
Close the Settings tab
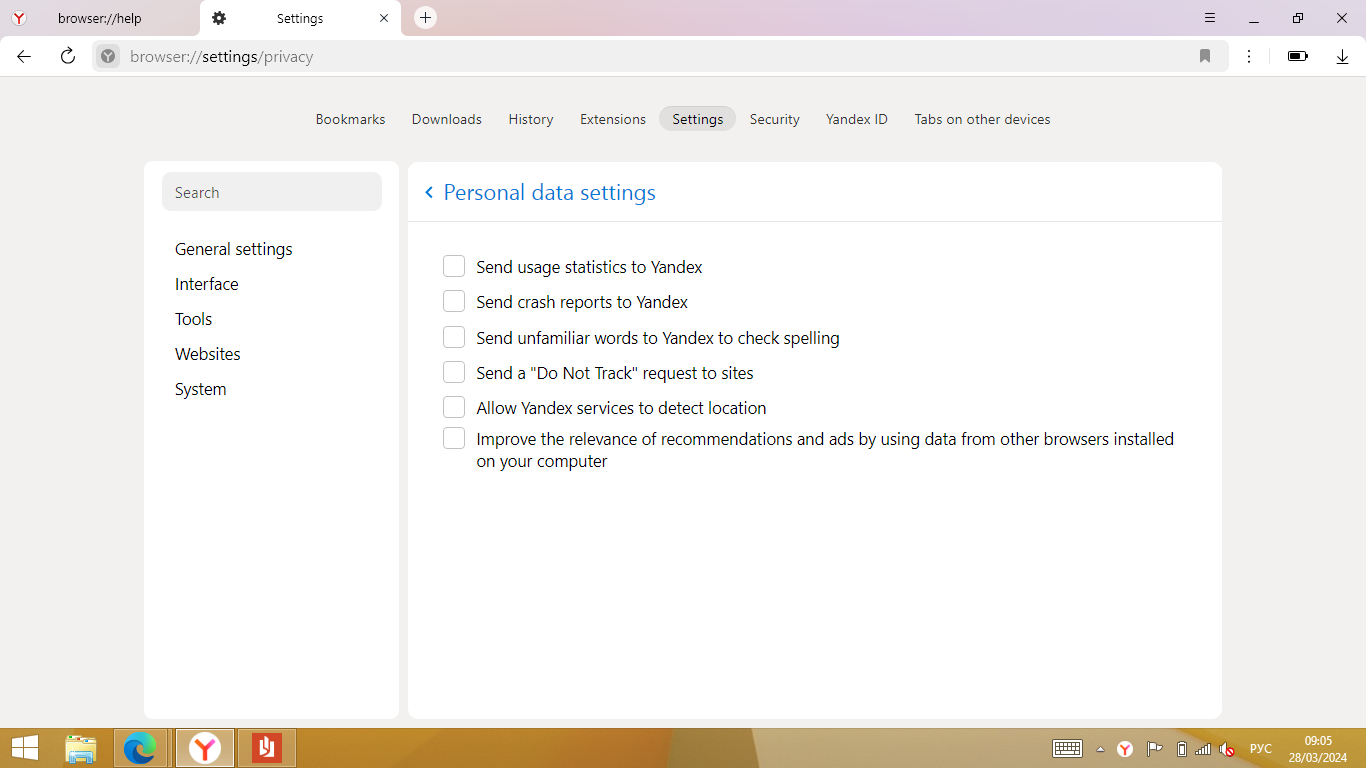click(384, 18)
